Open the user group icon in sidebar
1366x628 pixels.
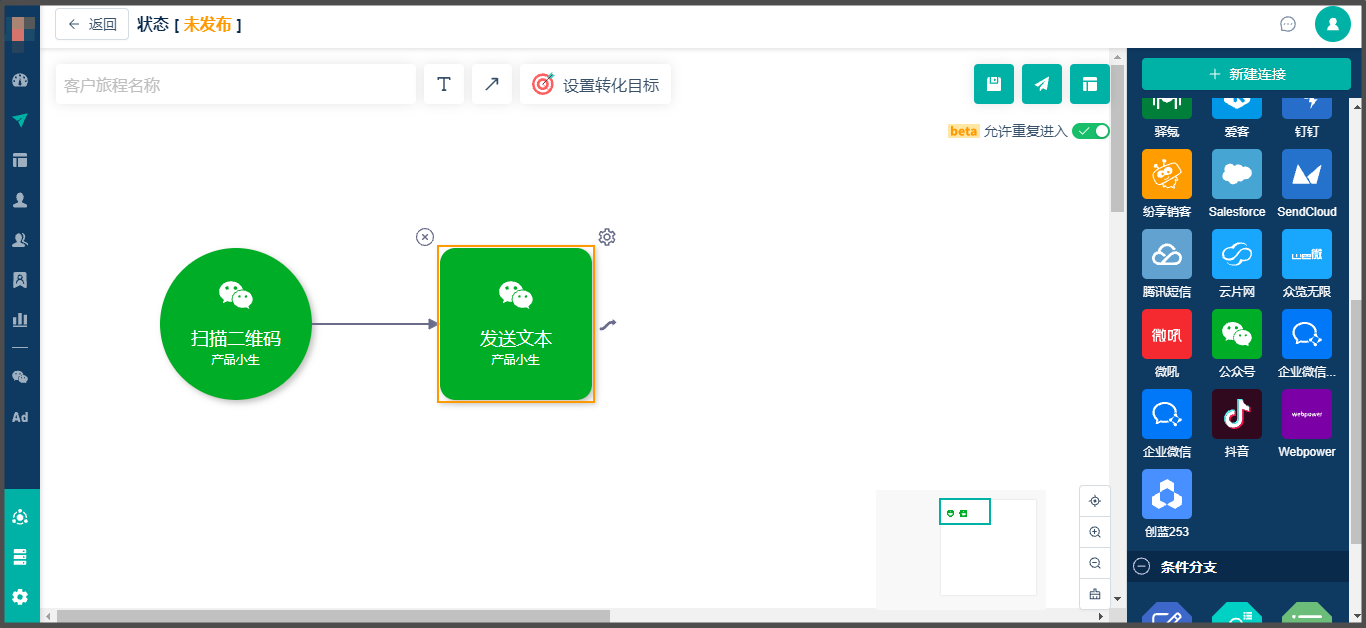20,240
